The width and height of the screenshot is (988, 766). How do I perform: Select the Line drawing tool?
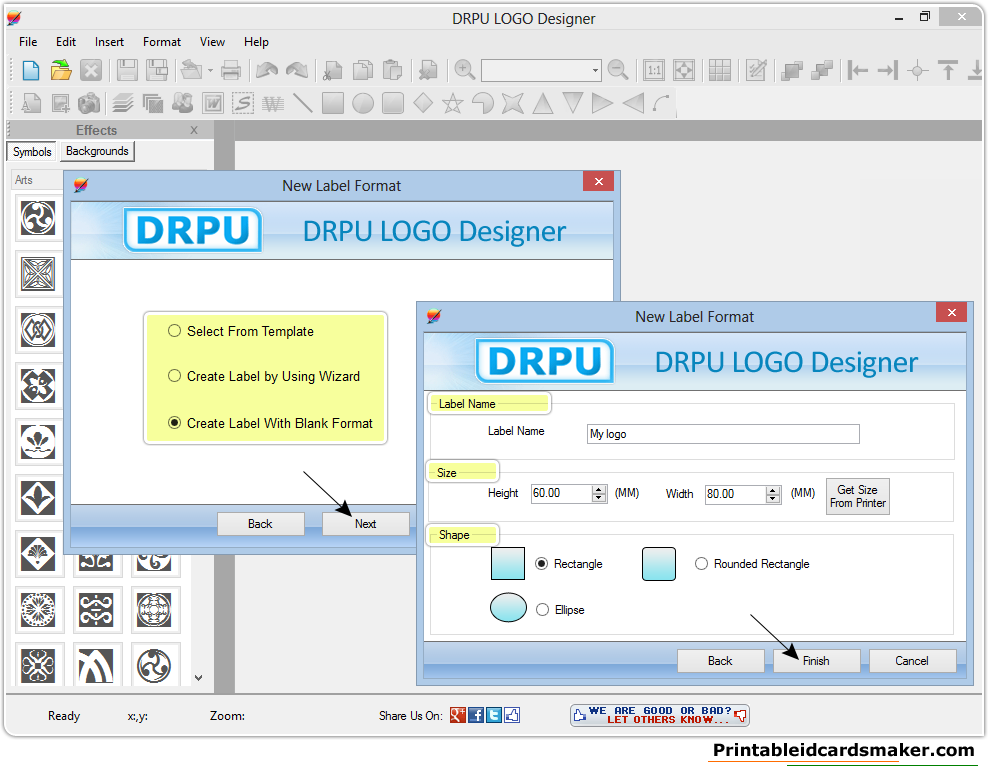(302, 103)
